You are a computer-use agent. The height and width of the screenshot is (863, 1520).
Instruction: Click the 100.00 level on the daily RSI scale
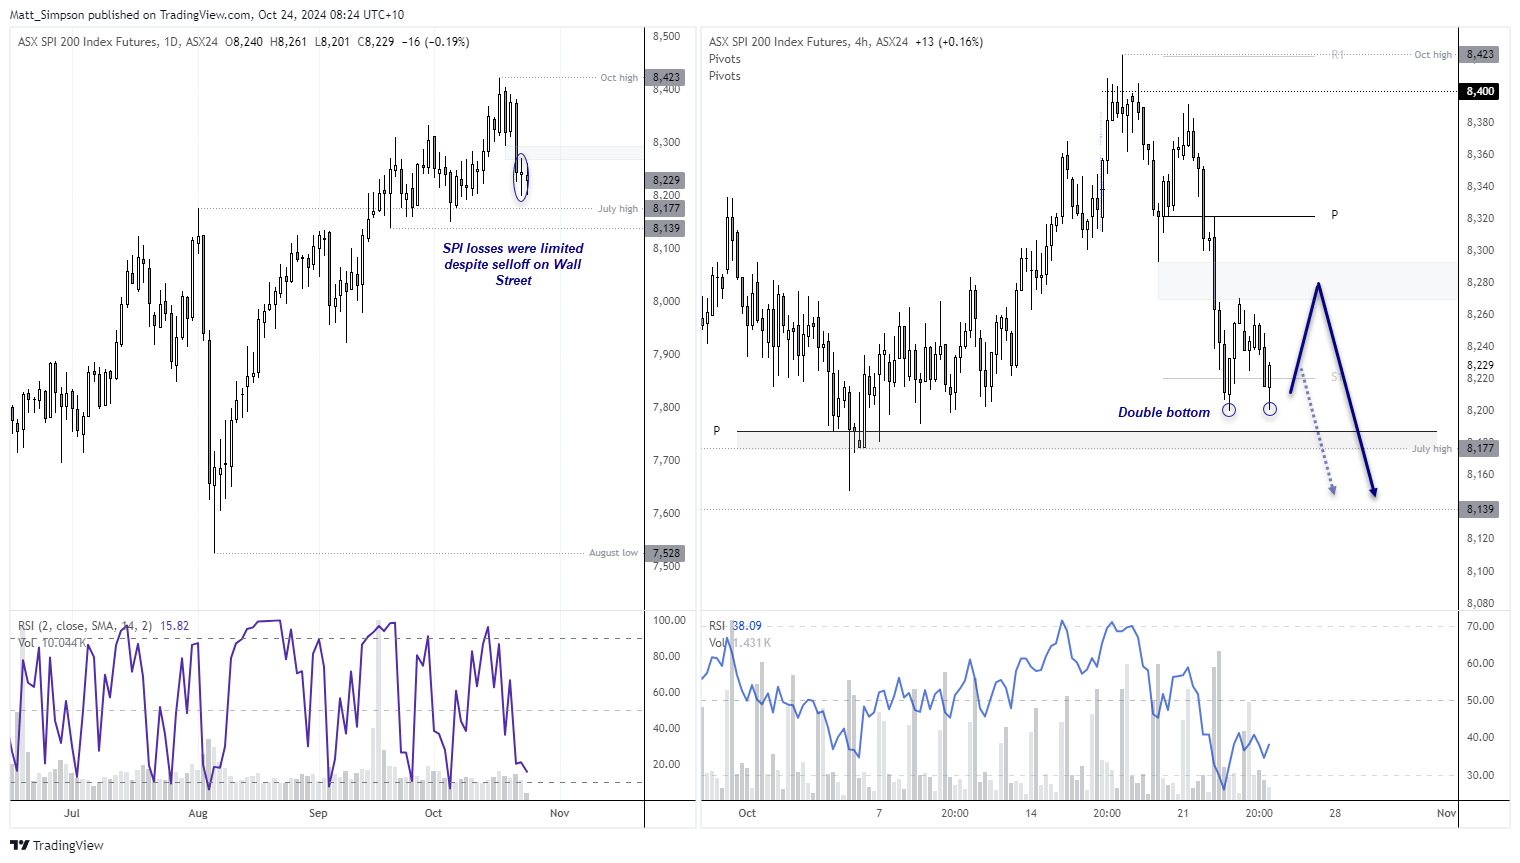[669, 620]
